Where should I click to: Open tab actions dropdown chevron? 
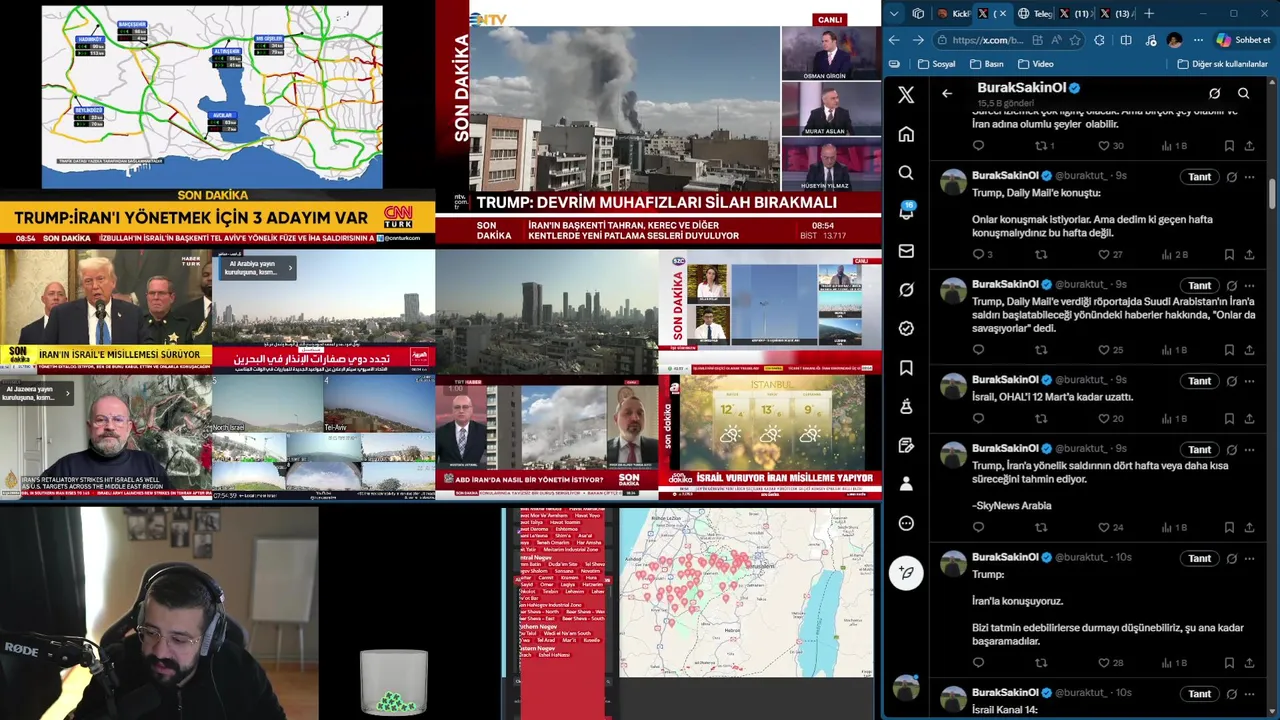click(894, 14)
